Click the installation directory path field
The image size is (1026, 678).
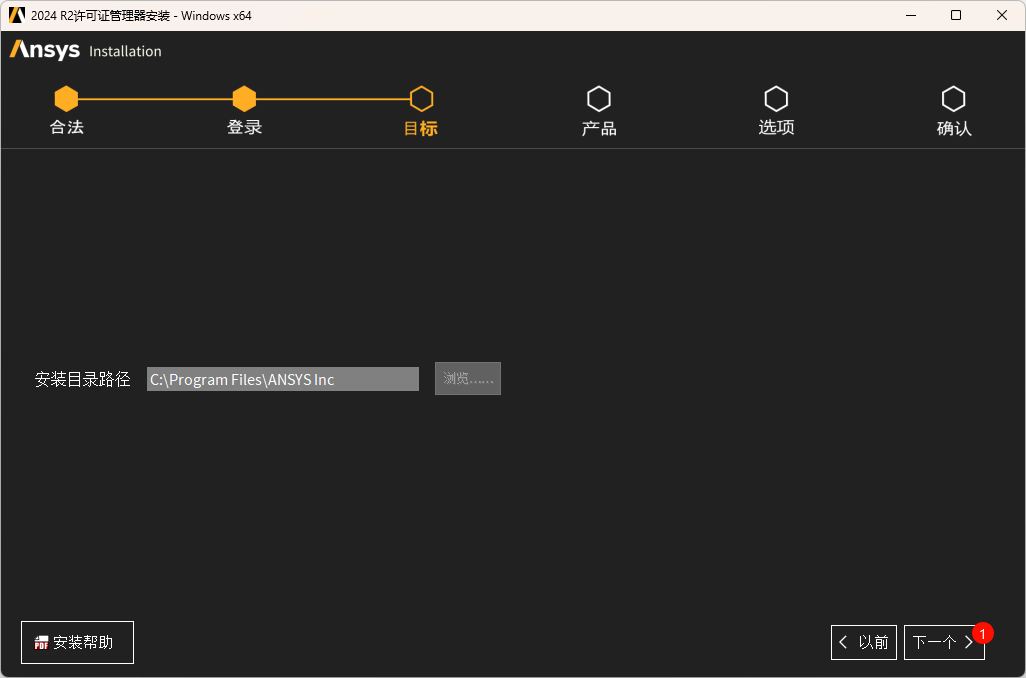coord(283,379)
